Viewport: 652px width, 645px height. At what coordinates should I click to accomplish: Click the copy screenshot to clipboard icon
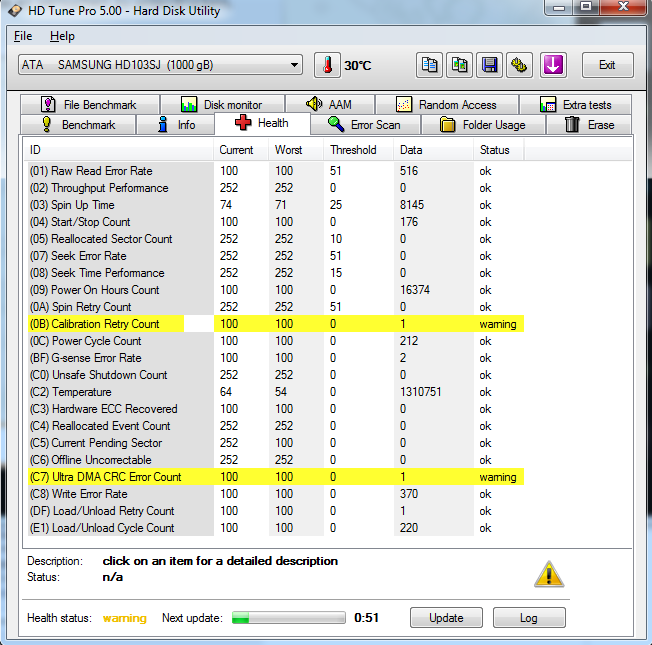tap(459, 65)
